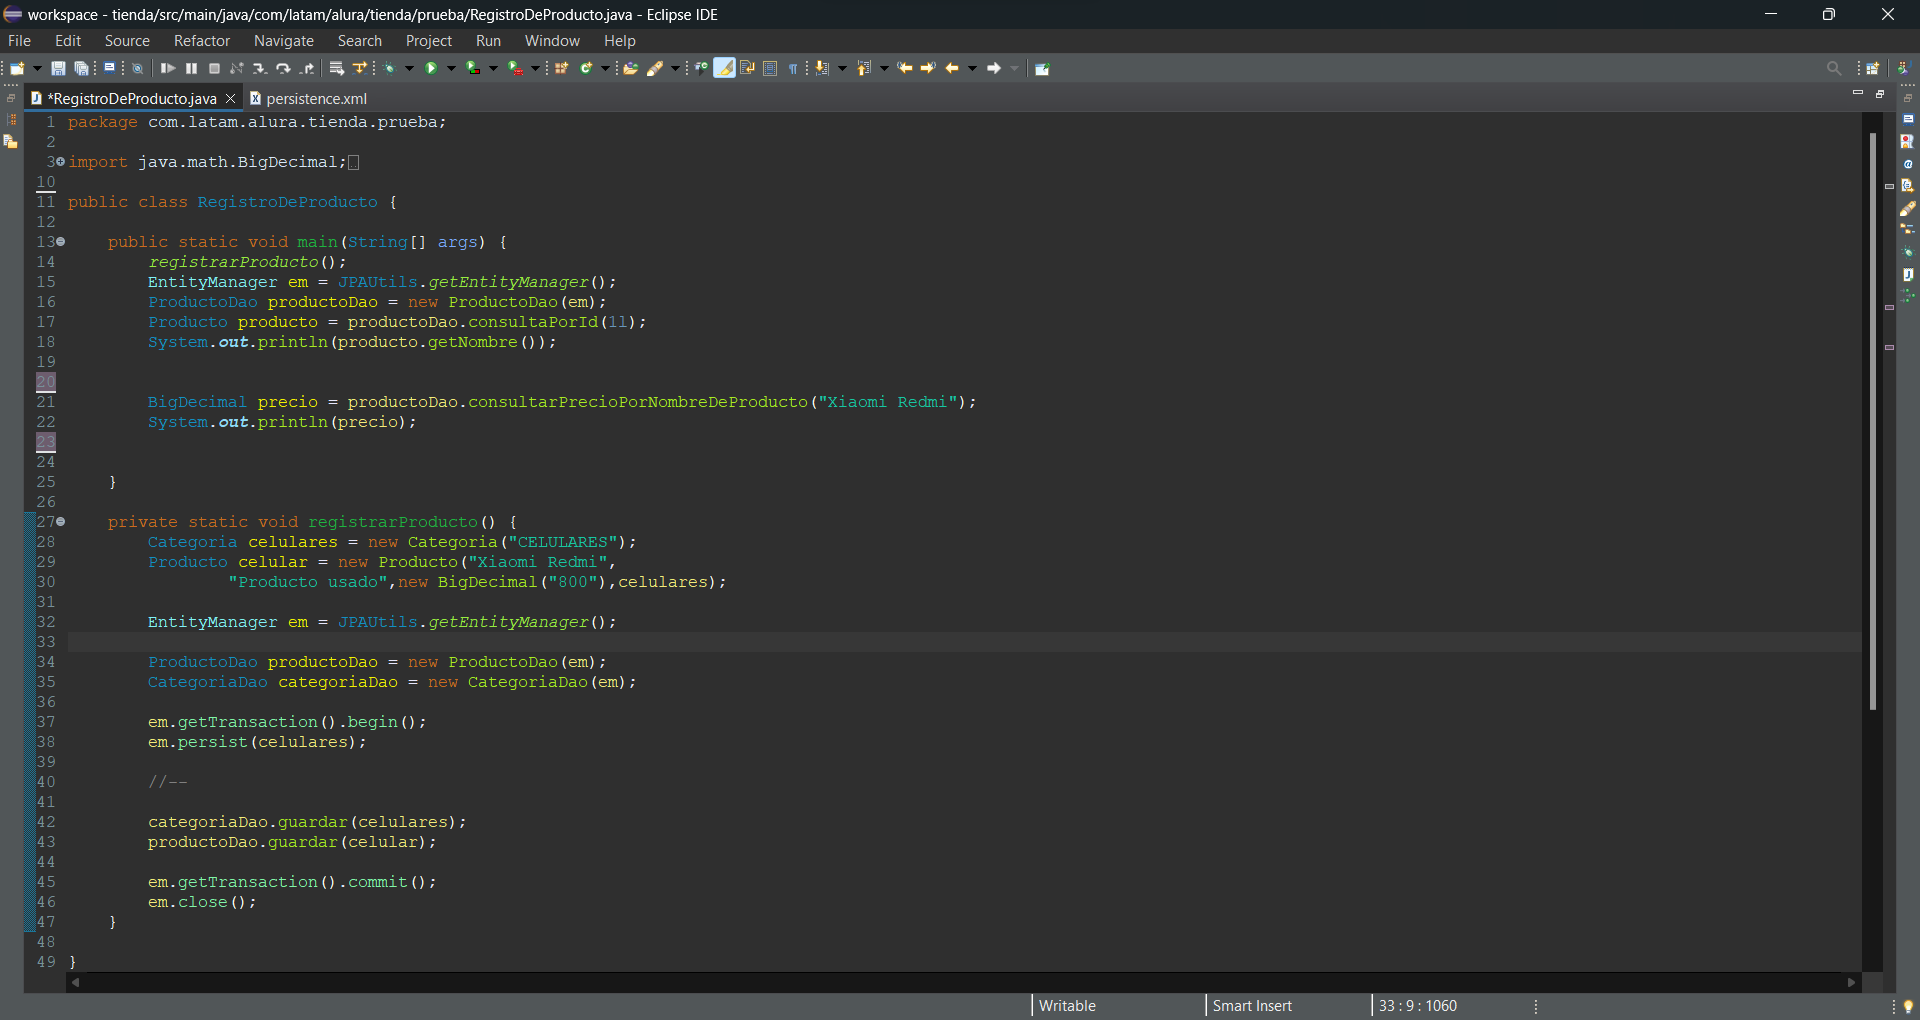Click the Coverage run icon
The width and height of the screenshot is (1920, 1020).
click(473, 68)
